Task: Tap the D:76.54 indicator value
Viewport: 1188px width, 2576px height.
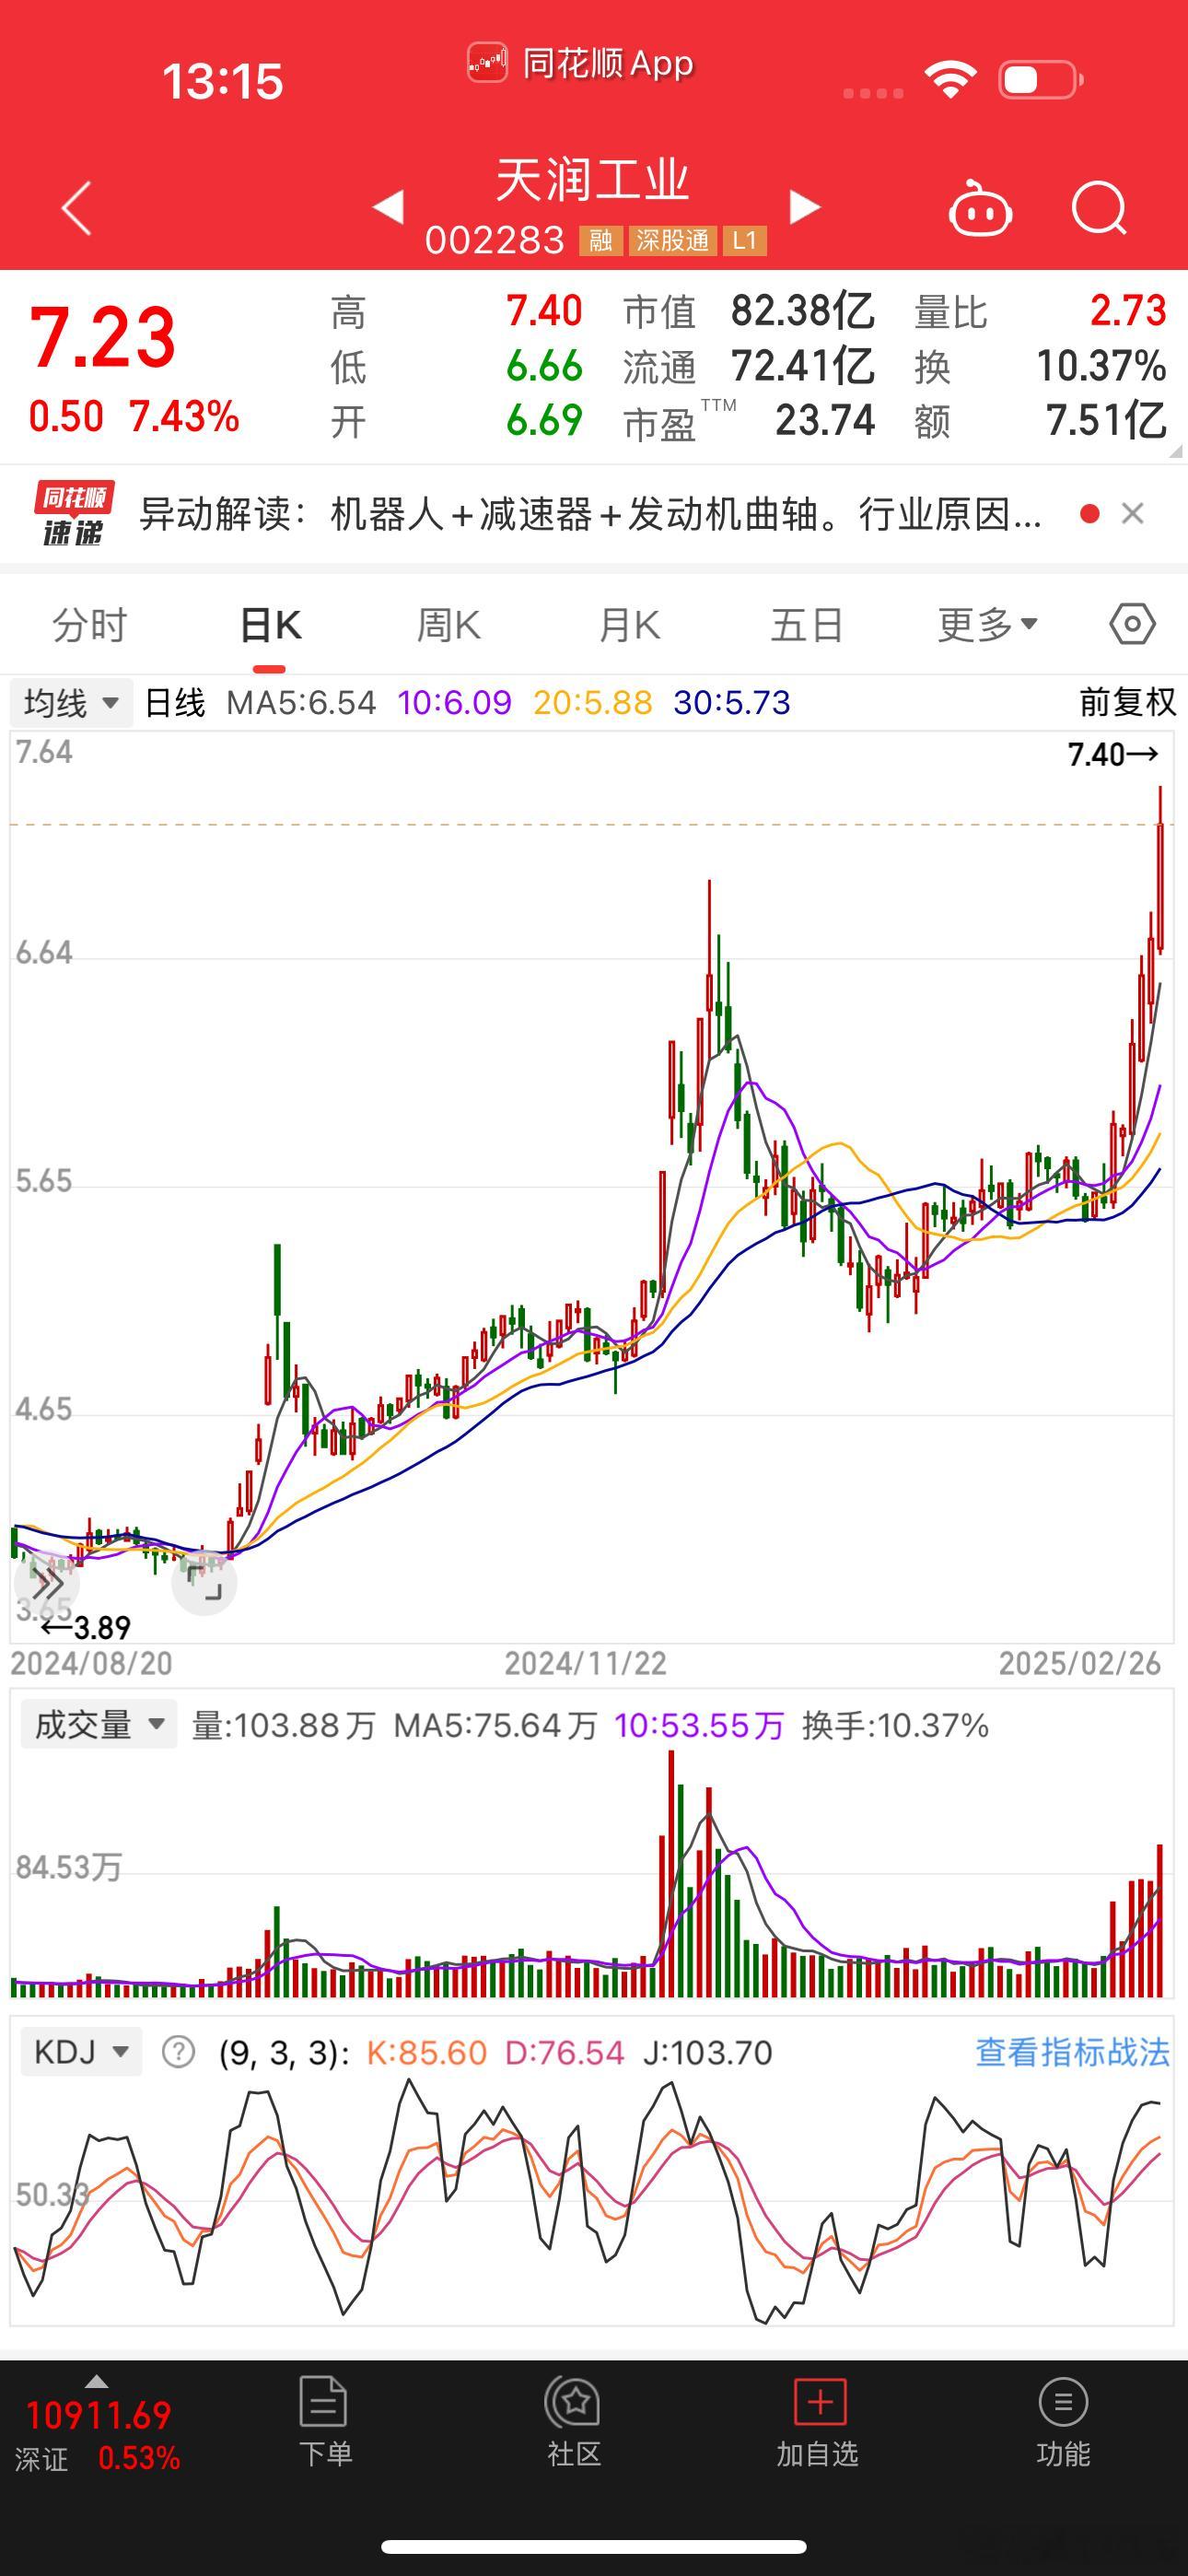Action: point(564,2053)
